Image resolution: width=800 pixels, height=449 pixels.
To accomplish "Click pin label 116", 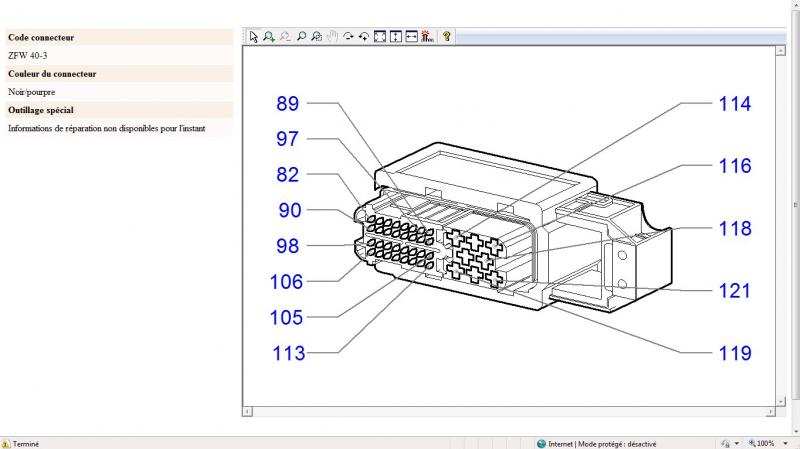I will pos(735,166).
